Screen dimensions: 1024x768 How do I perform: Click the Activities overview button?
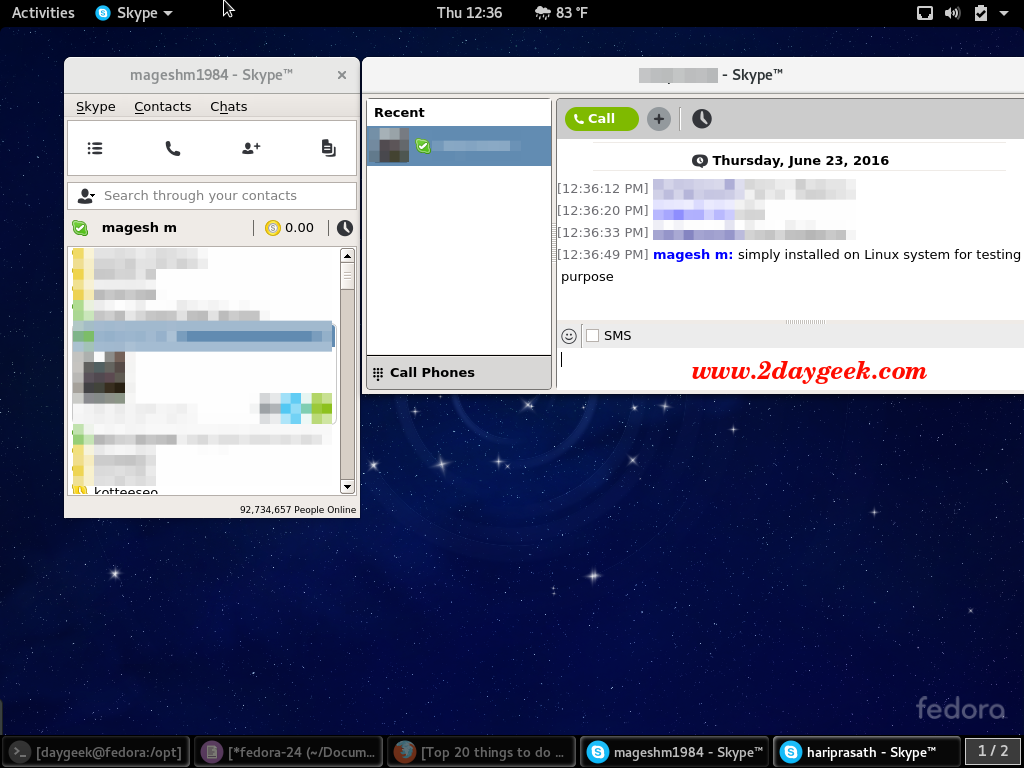click(x=43, y=13)
